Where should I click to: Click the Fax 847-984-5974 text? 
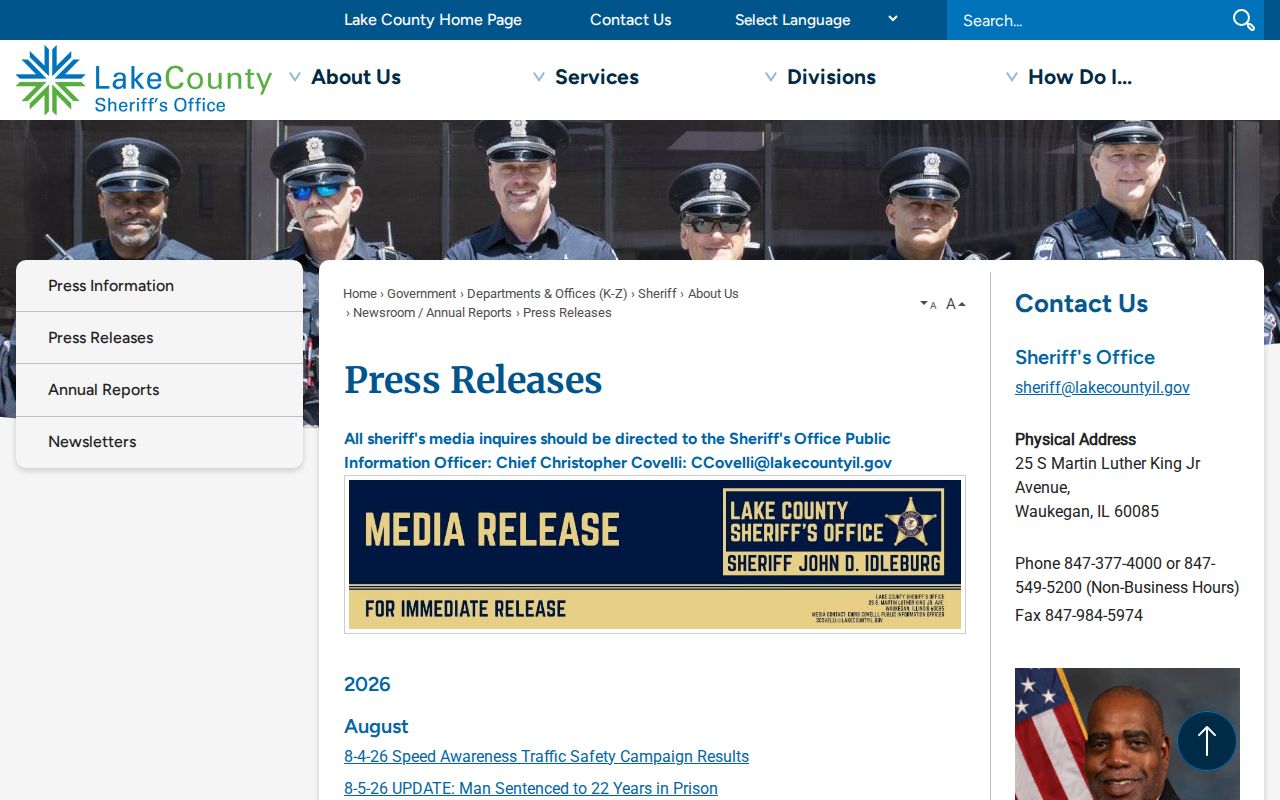click(x=1079, y=616)
